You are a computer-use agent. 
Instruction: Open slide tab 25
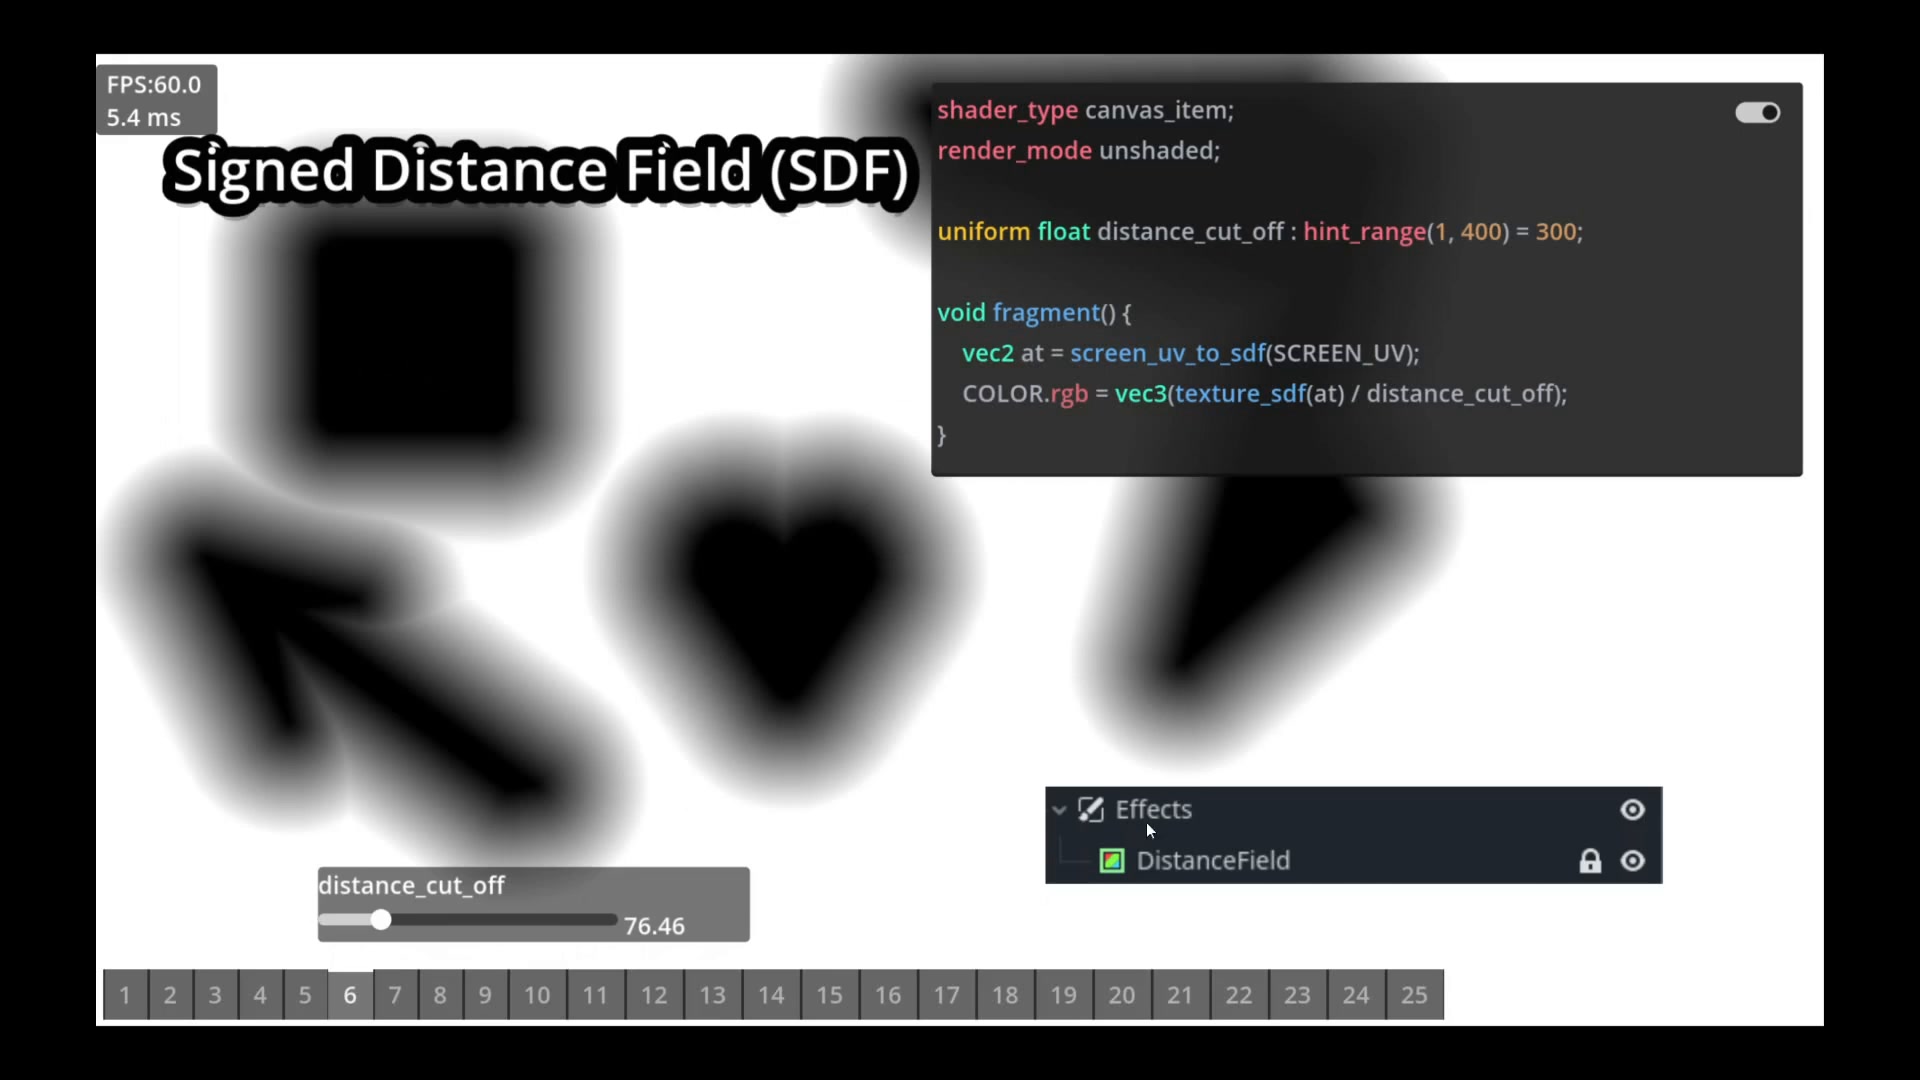point(1414,995)
